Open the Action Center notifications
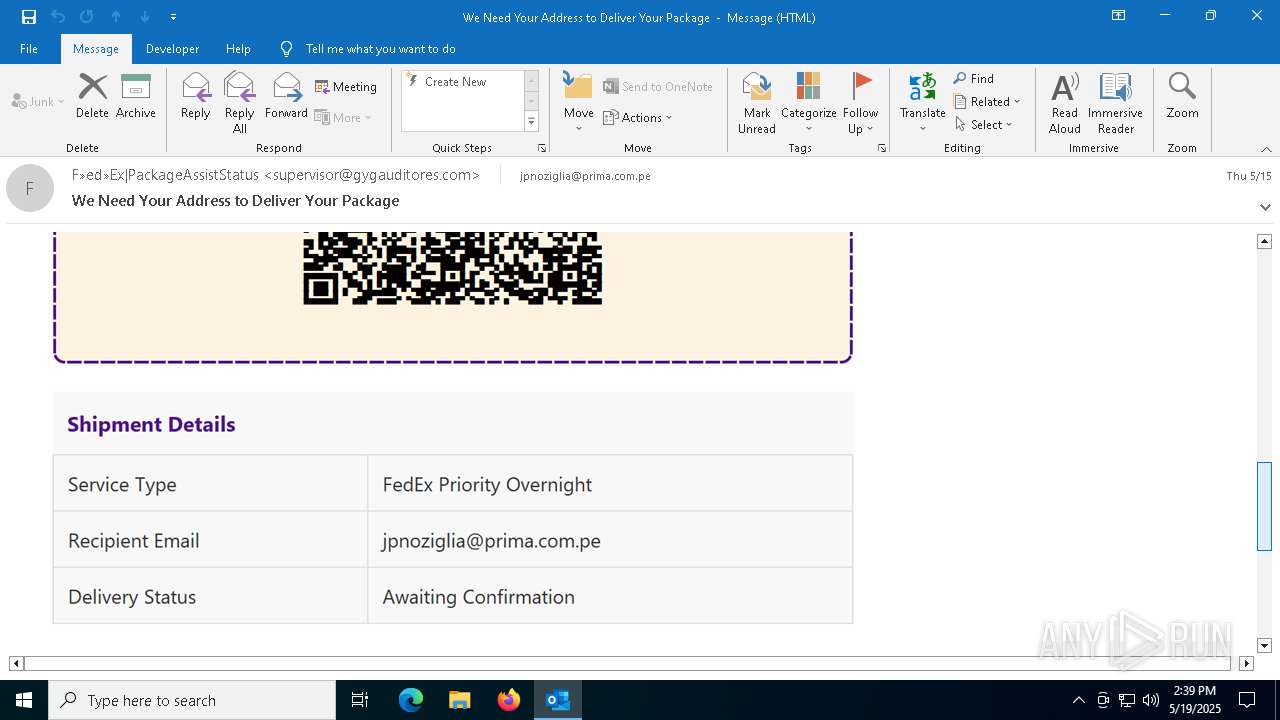1280x720 pixels. point(1247,700)
